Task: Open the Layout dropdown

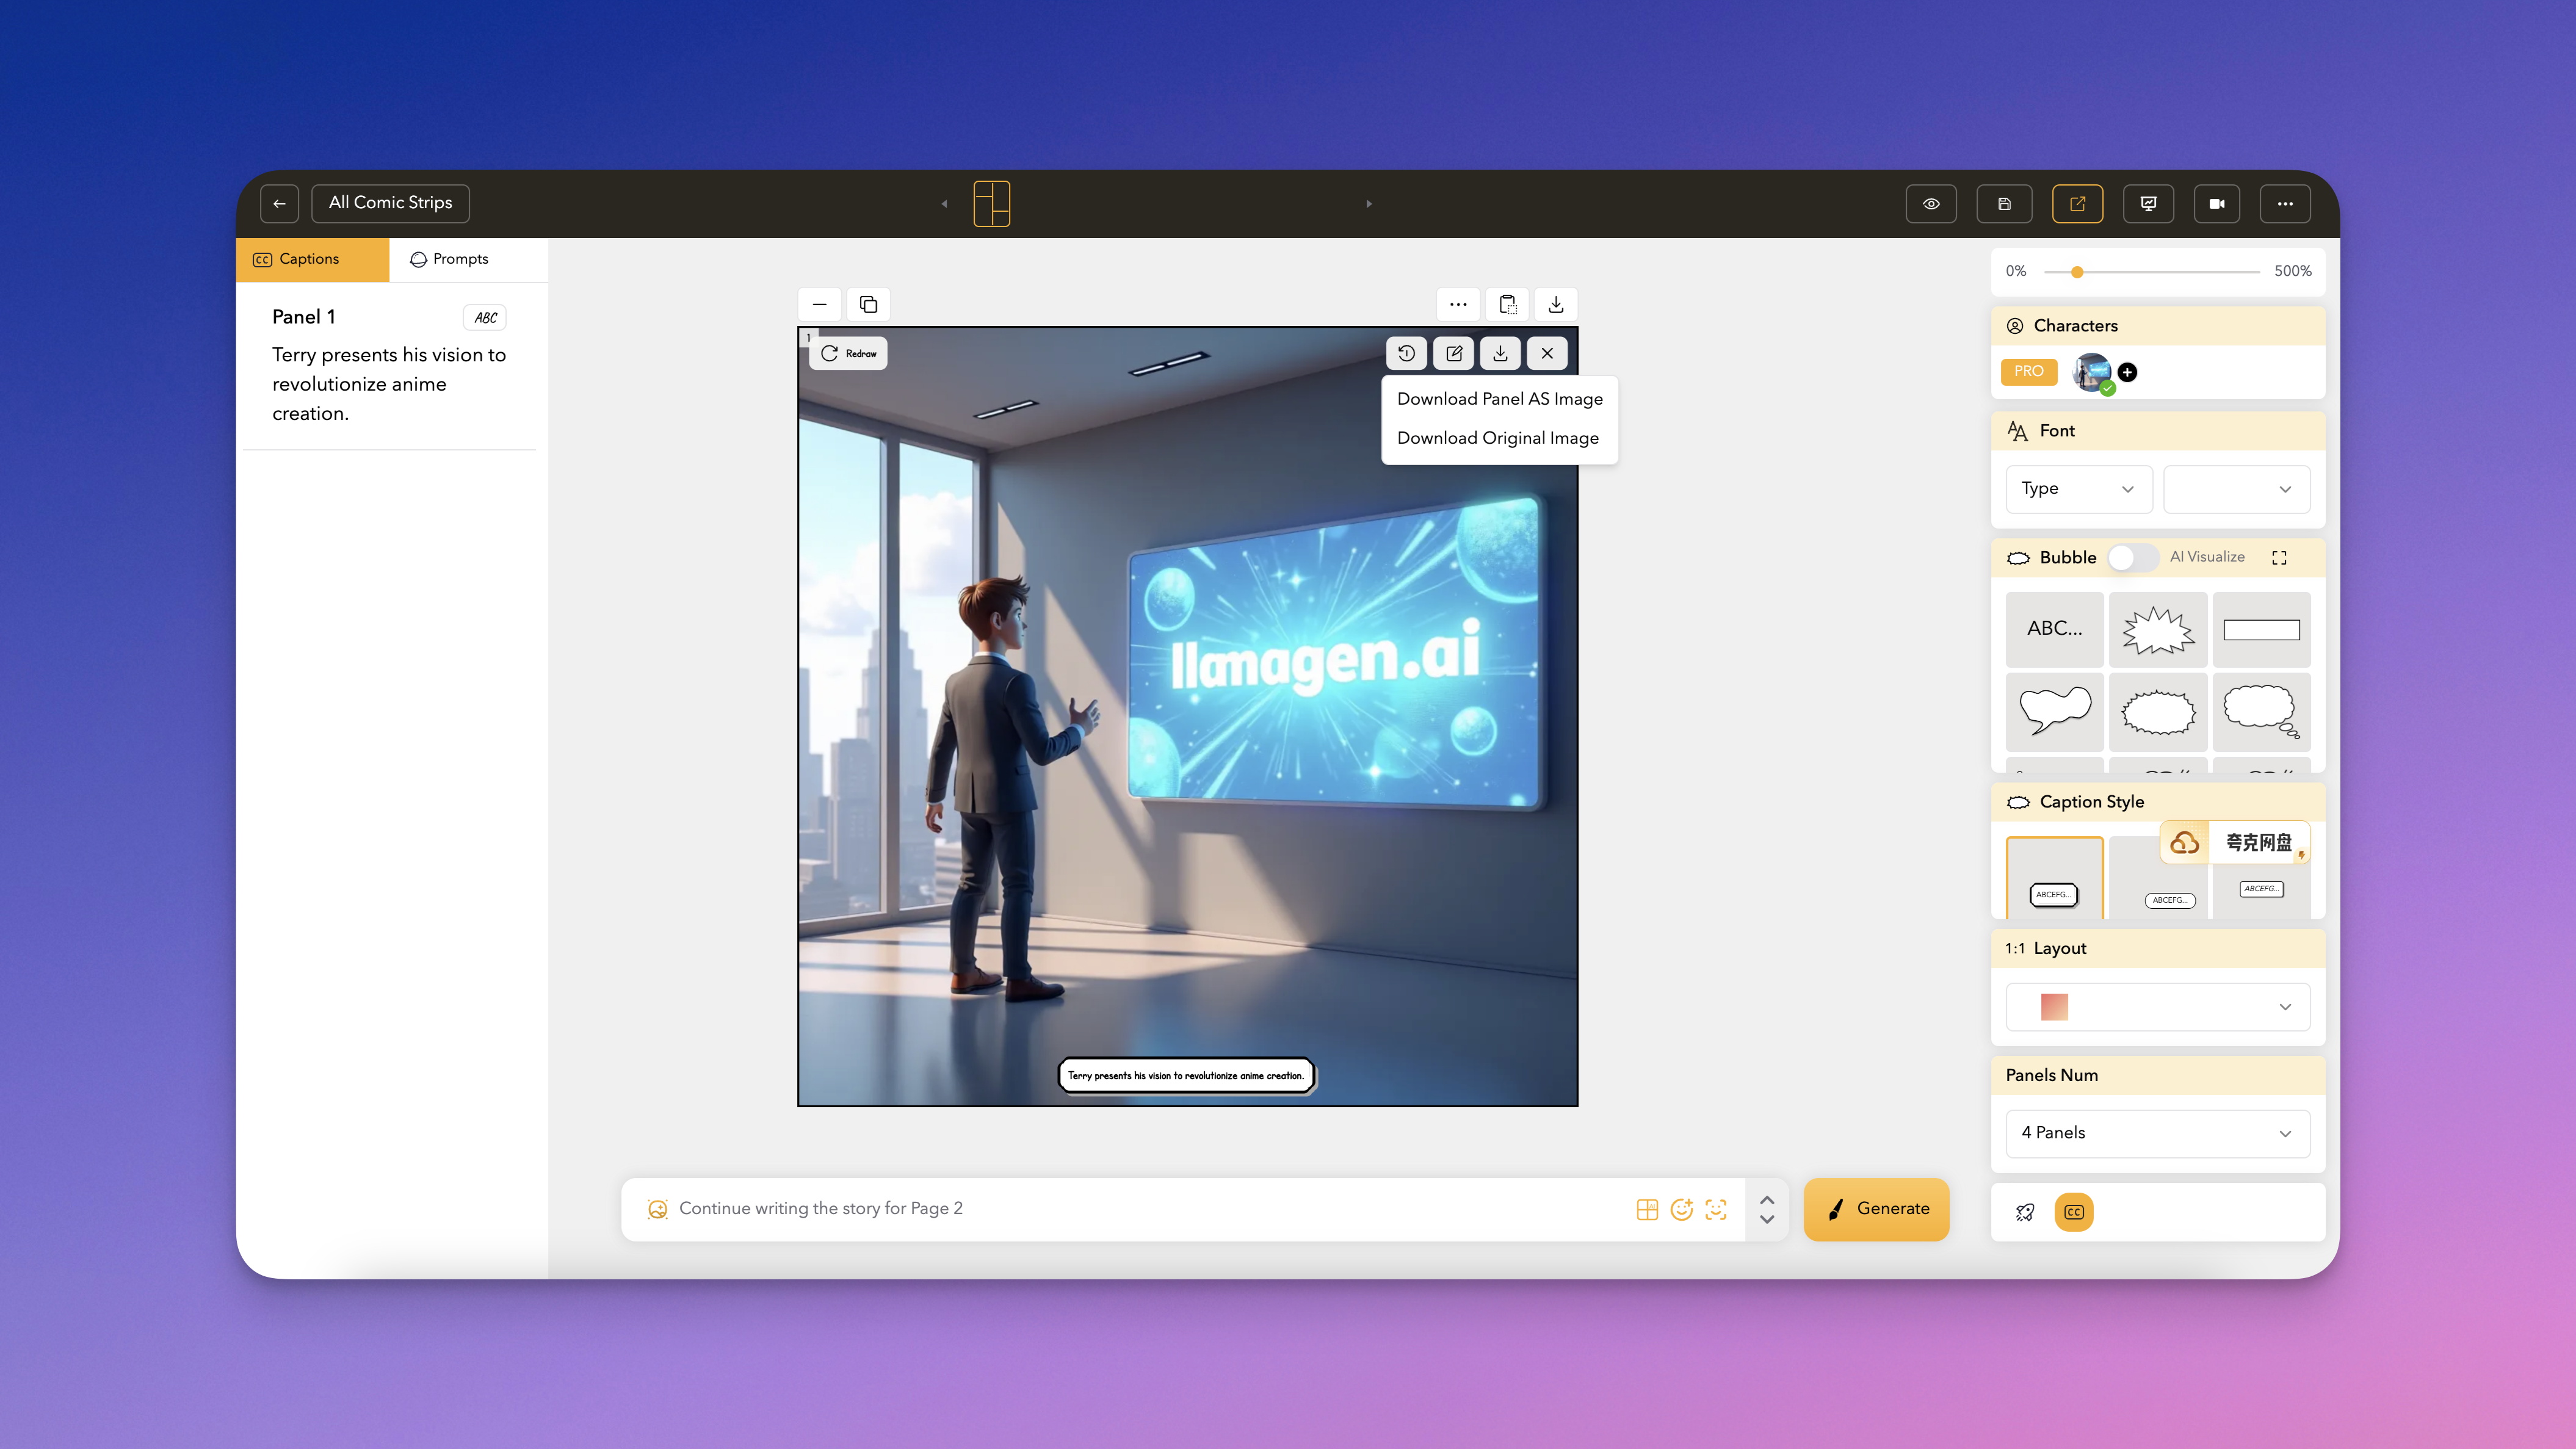Action: pyautogui.click(x=2157, y=1007)
